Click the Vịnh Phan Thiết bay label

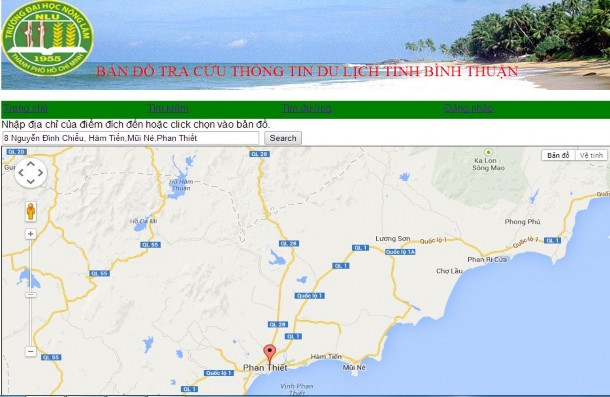(296, 389)
